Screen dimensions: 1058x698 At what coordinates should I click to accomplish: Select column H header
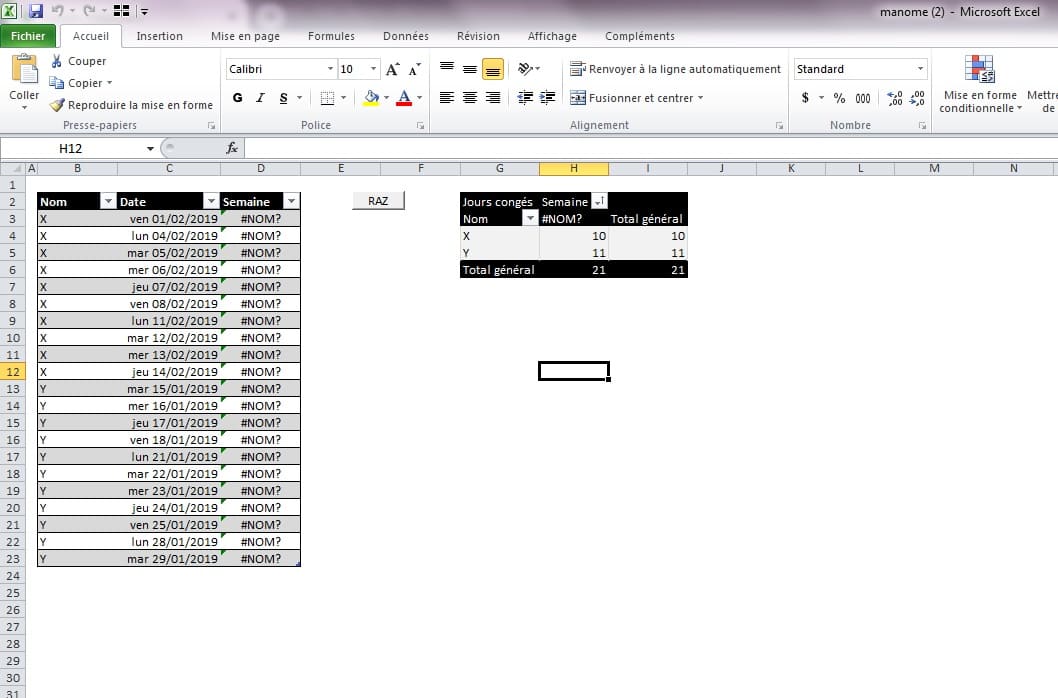(574, 169)
